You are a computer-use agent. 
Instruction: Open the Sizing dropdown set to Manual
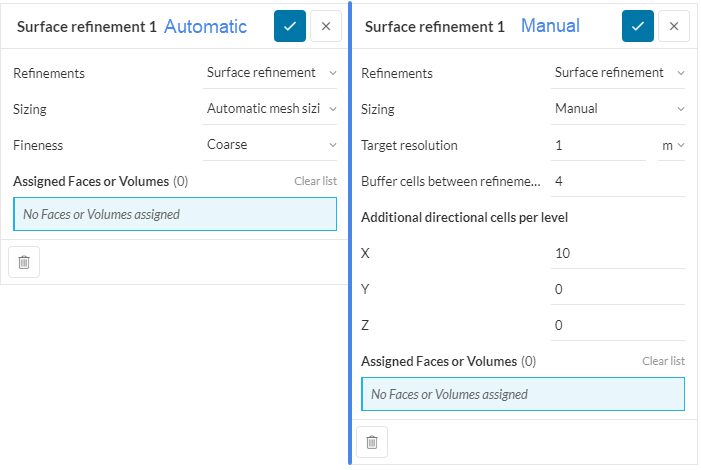(x=619, y=109)
